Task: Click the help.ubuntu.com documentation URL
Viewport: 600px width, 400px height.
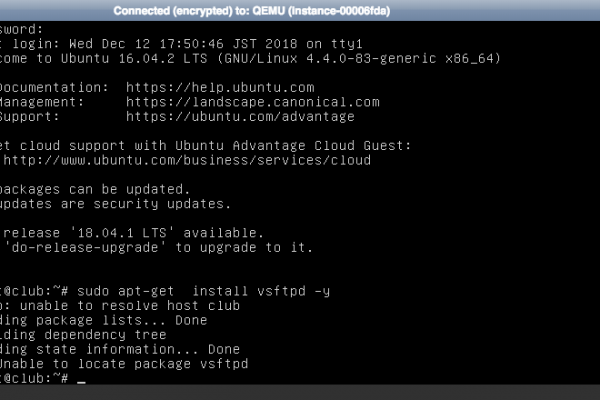Action: point(220,88)
